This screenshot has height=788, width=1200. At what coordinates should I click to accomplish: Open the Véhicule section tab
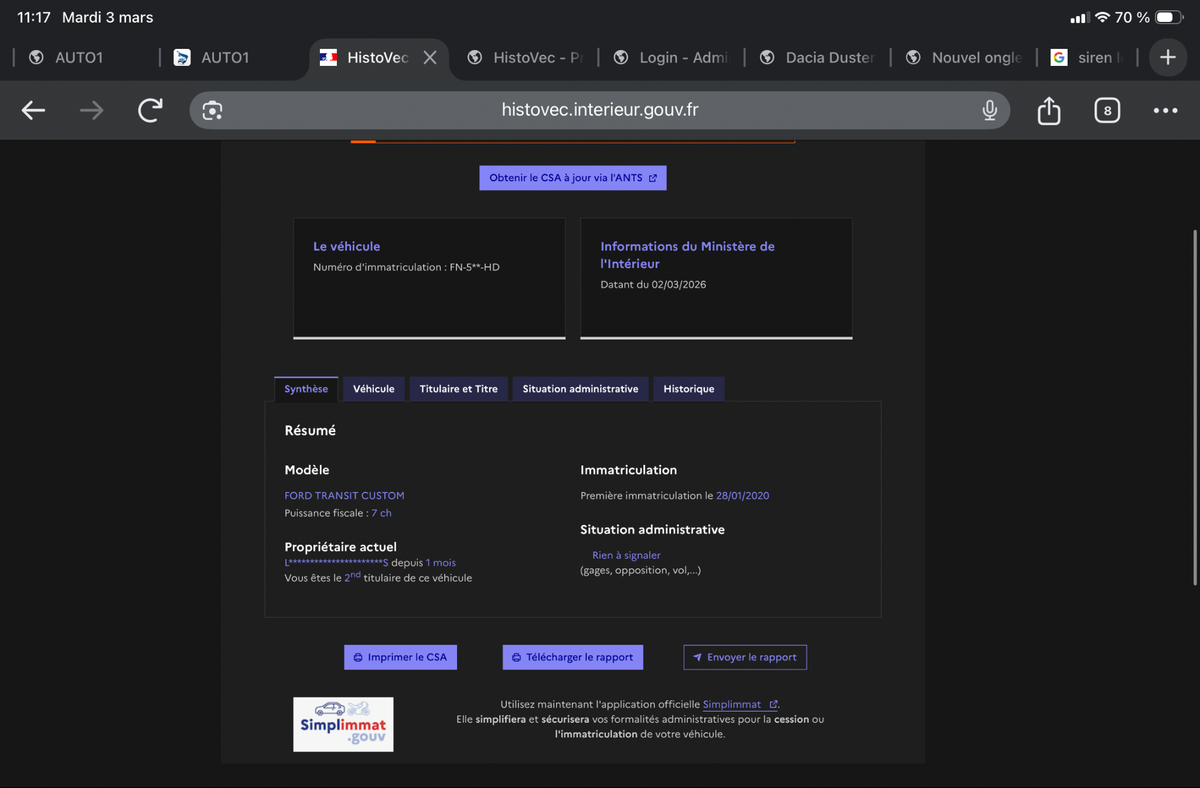pyautogui.click(x=374, y=389)
